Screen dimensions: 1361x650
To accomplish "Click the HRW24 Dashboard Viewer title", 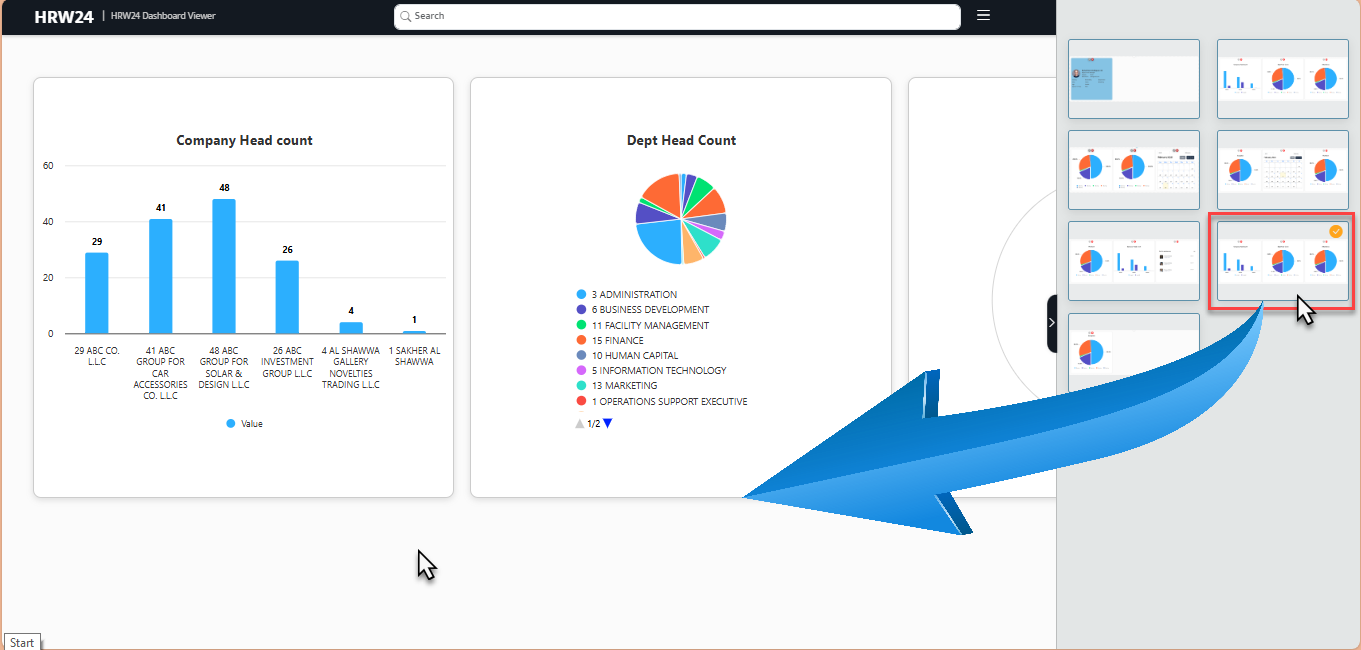I will [x=163, y=17].
